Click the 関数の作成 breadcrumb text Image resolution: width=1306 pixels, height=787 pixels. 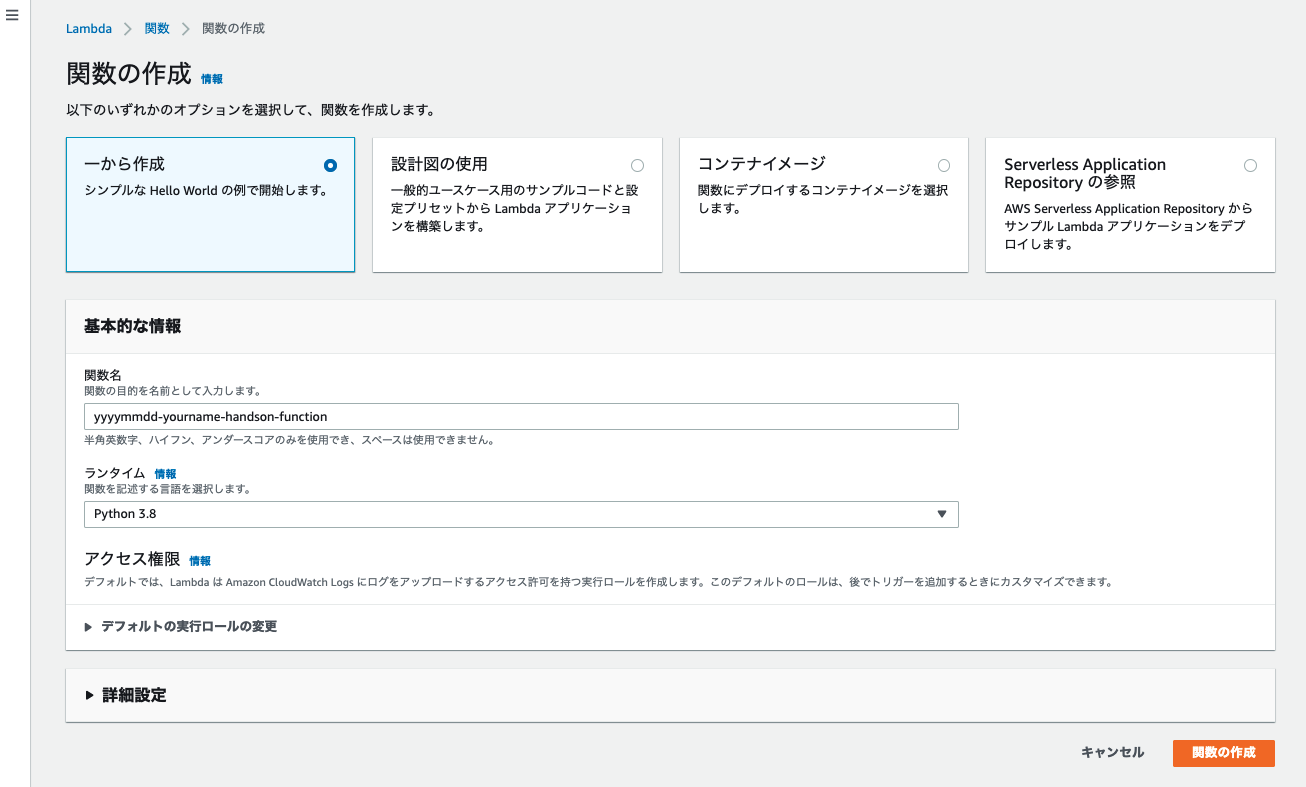point(233,29)
